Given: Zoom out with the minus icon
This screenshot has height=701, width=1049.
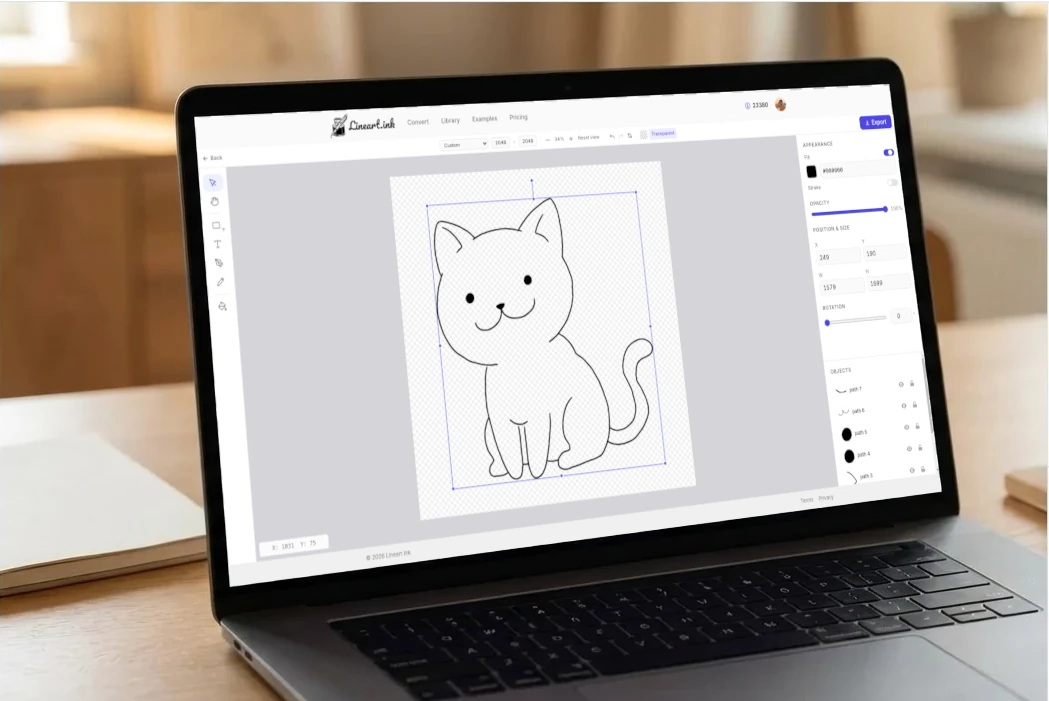Looking at the screenshot, I should (547, 140).
